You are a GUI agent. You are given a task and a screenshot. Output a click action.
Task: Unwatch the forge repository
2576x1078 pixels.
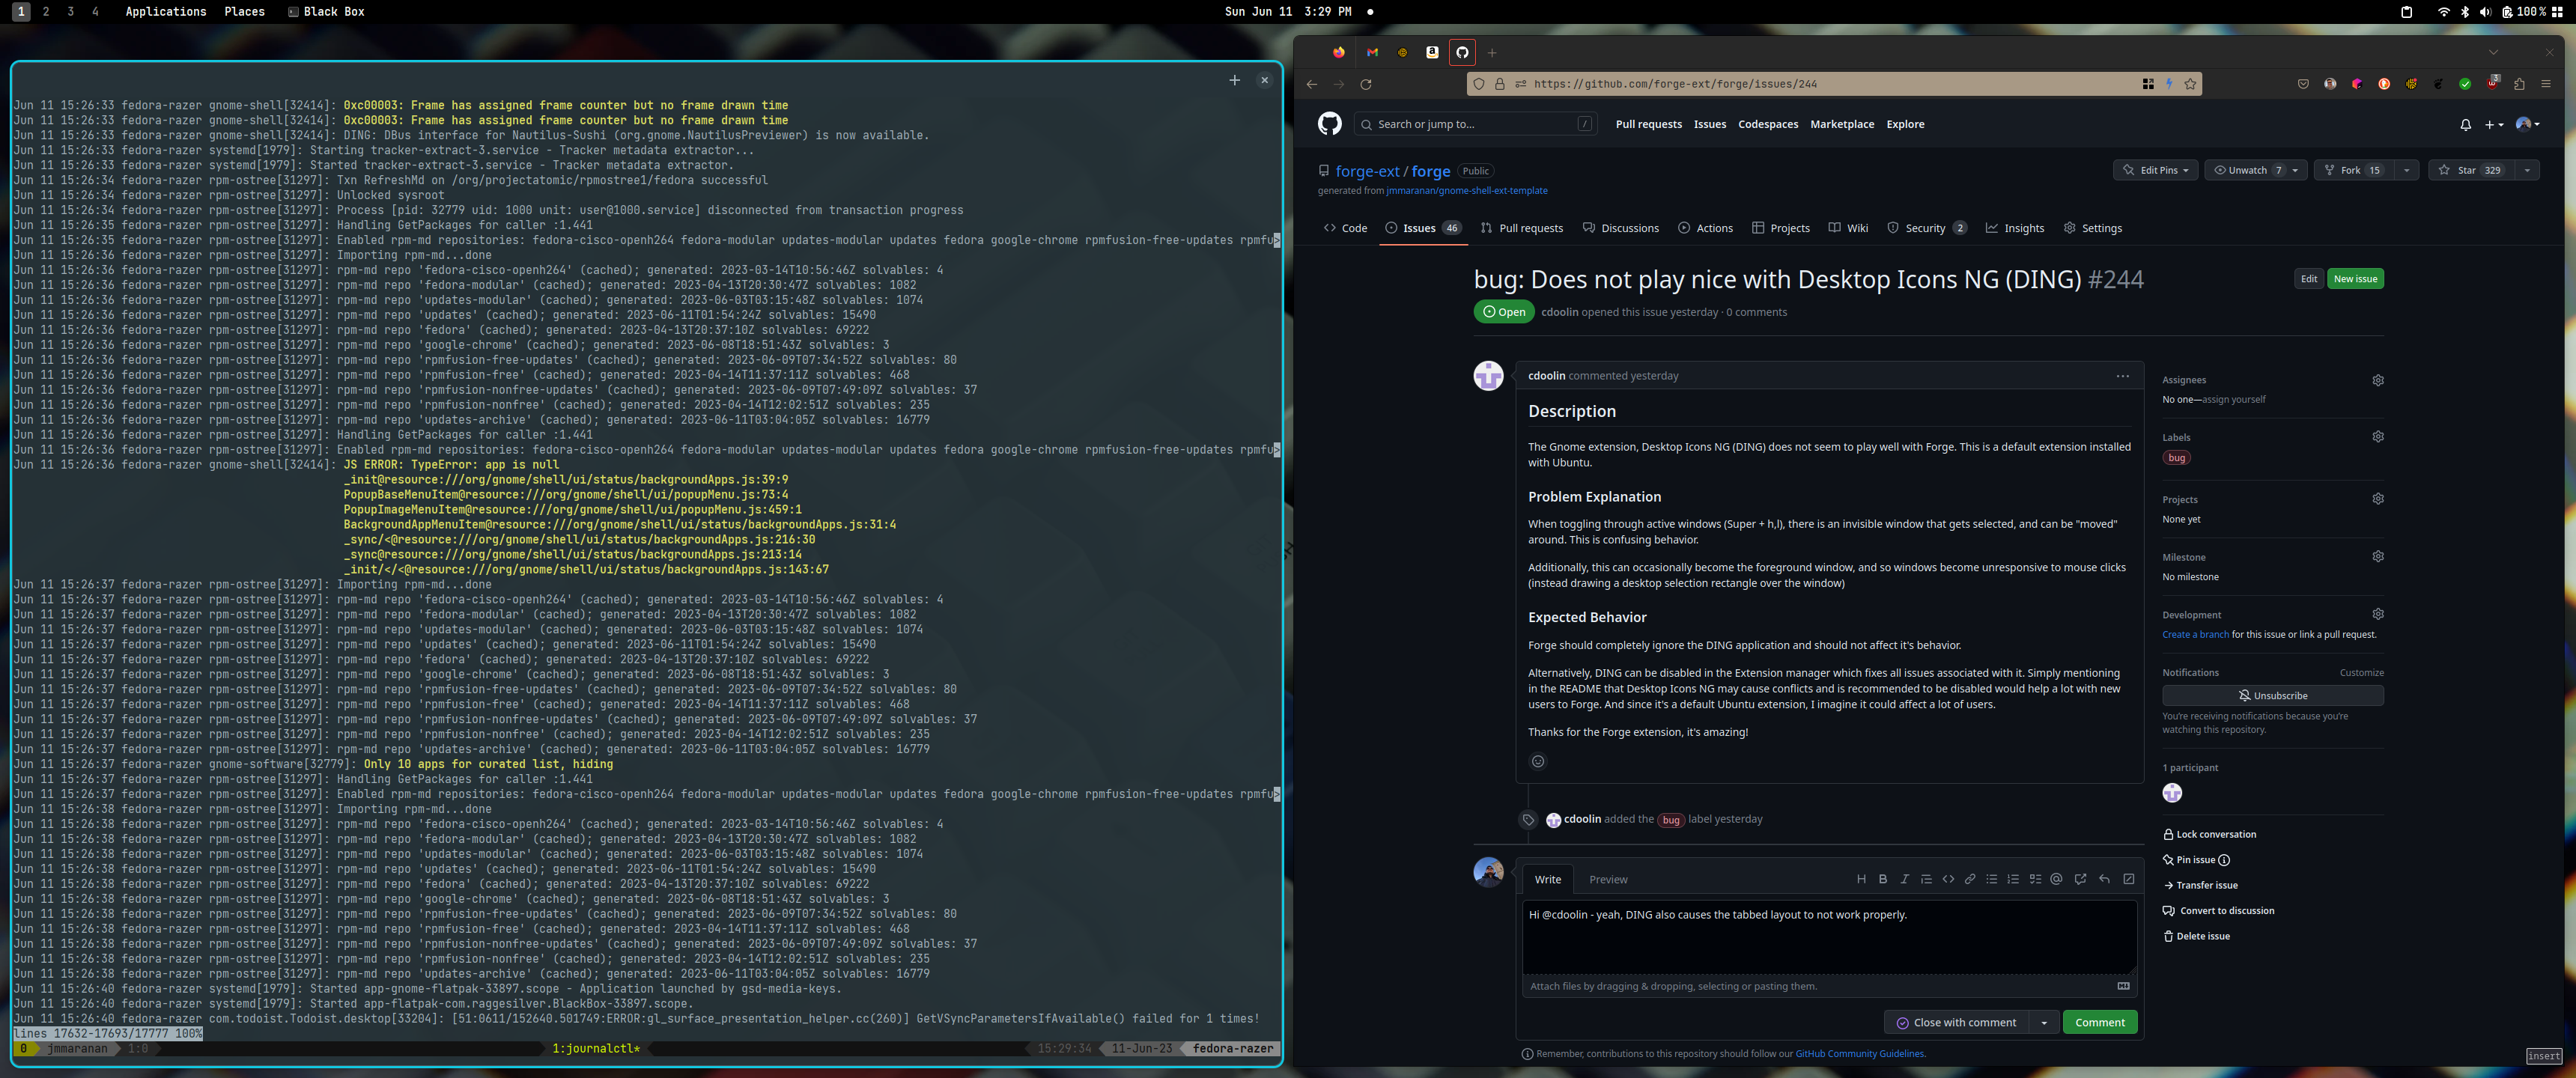(x=2252, y=170)
